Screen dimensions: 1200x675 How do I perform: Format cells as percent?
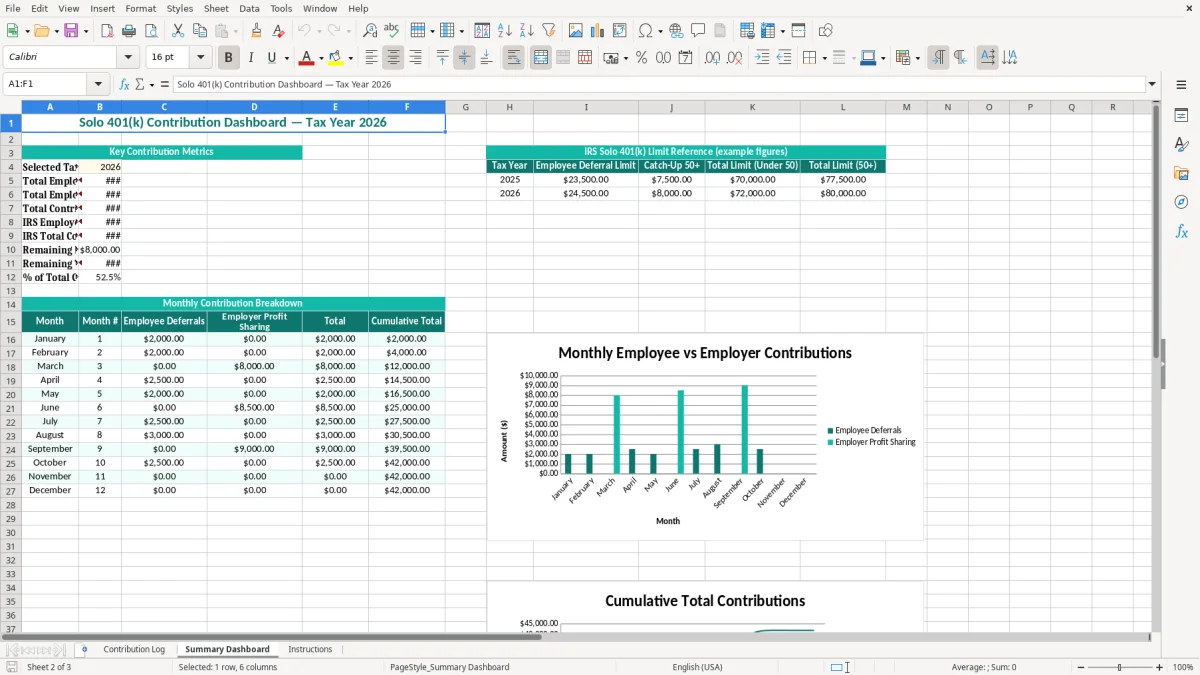[641, 58]
